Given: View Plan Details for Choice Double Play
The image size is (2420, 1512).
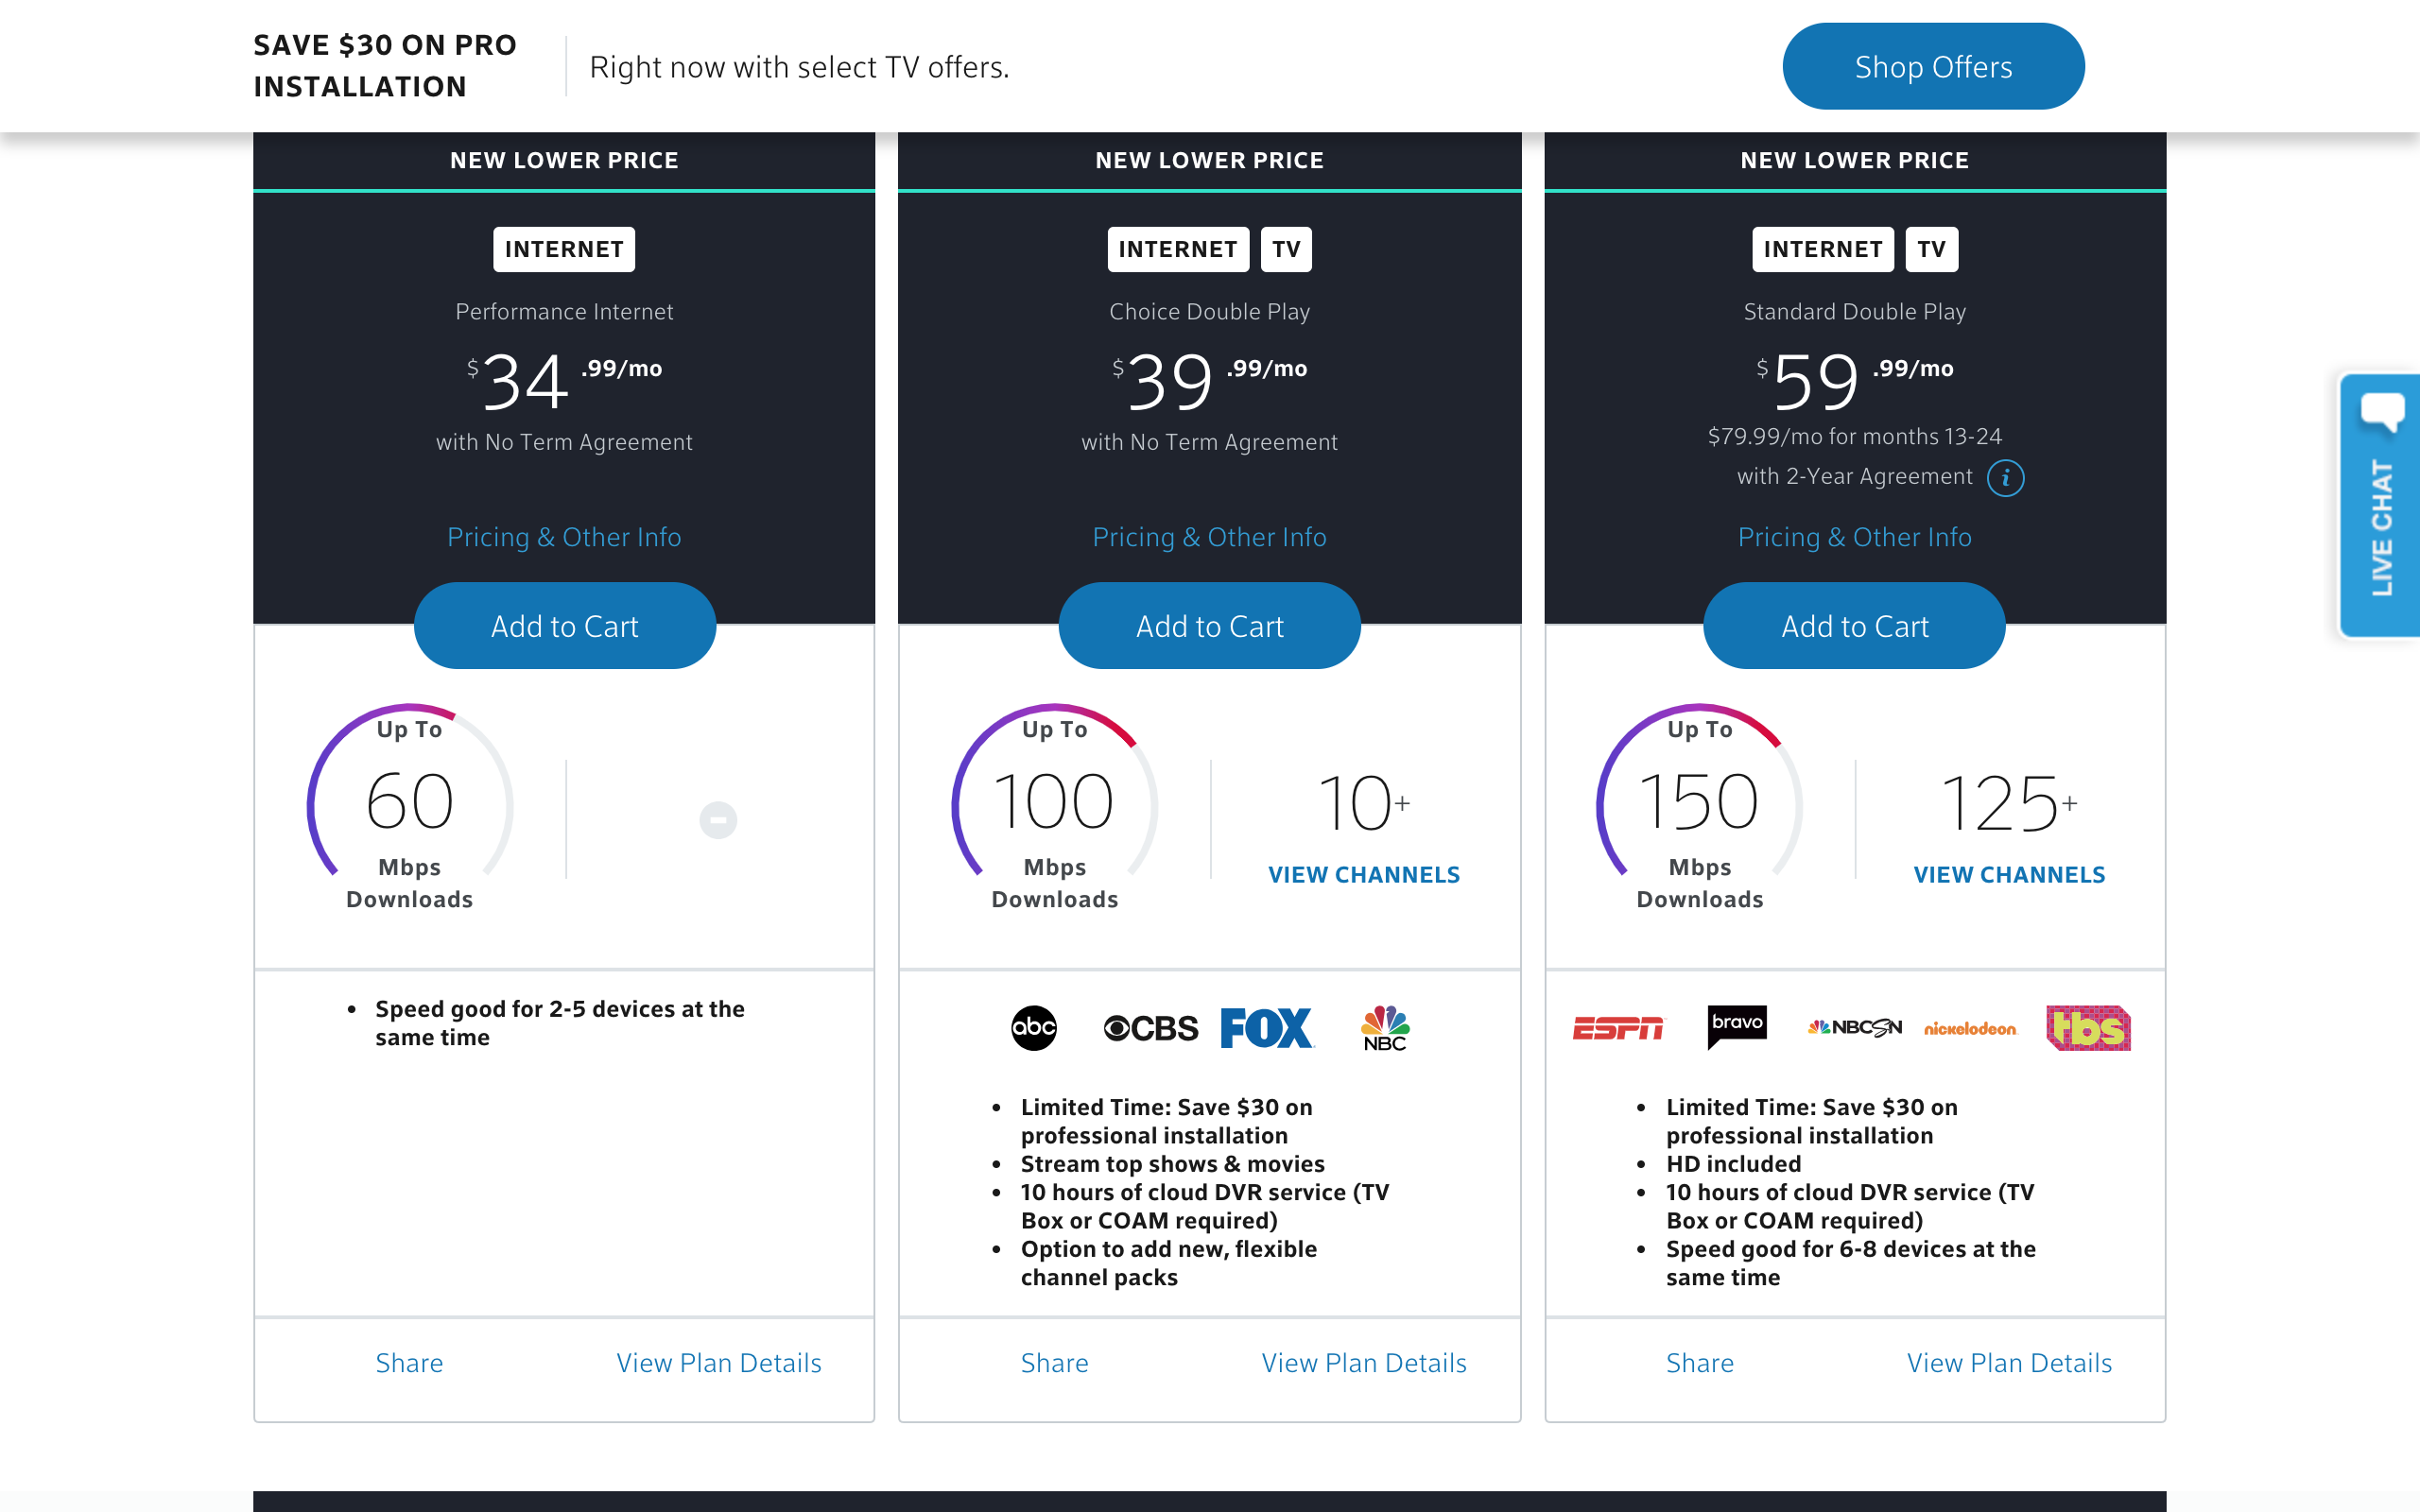Looking at the screenshot, I should [x=1364, y=1363].
